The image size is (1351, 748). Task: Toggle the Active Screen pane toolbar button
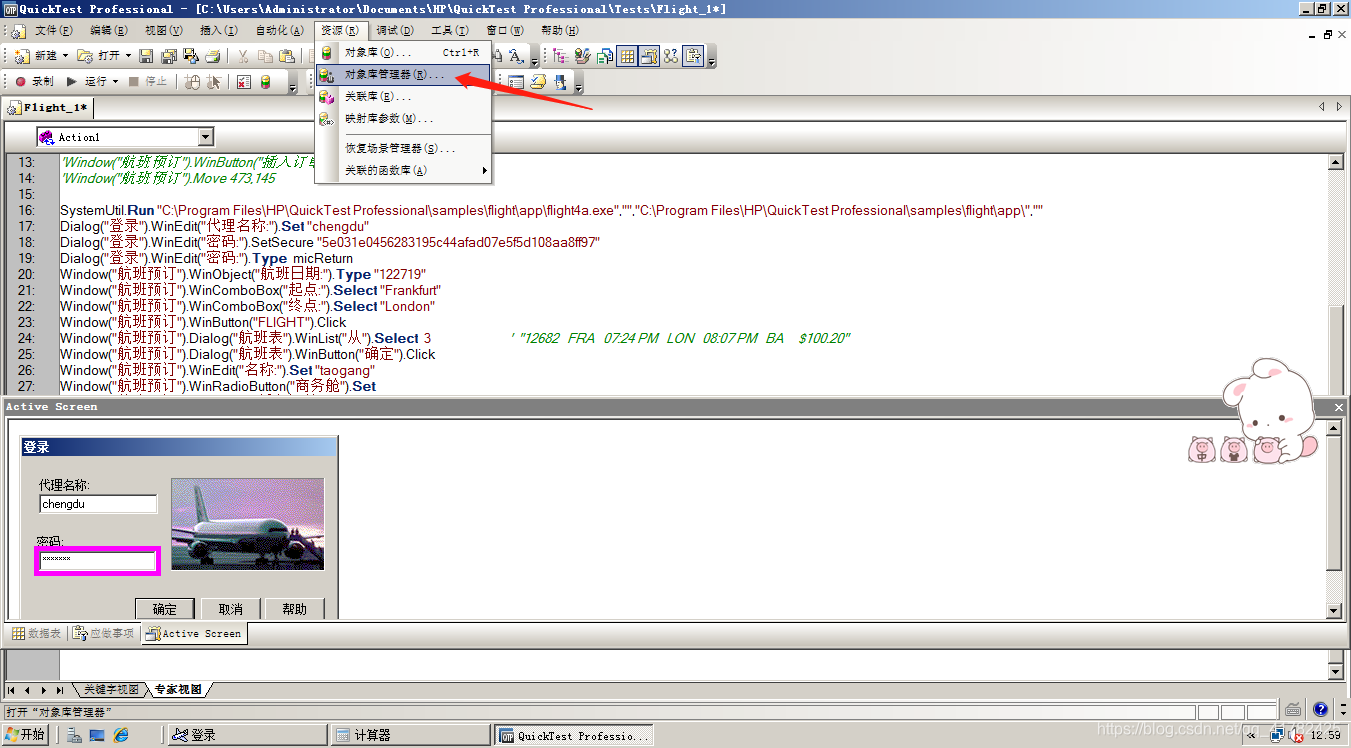[650, 56]
